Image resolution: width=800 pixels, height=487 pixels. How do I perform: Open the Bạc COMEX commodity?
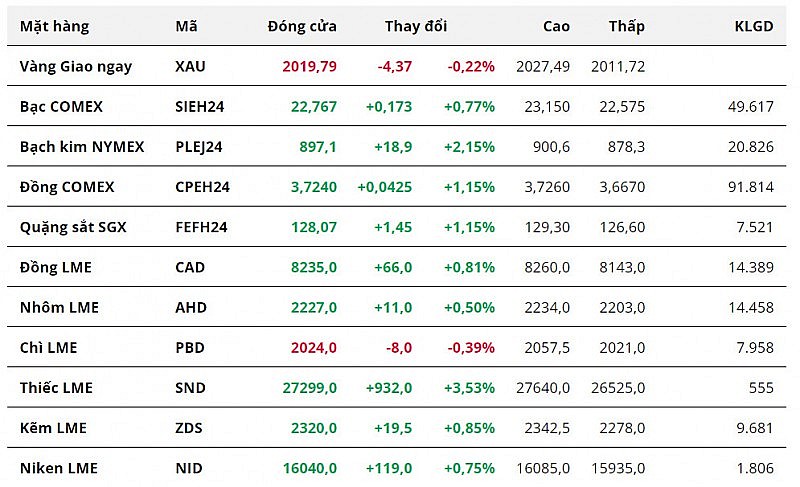tap(61, 106)
